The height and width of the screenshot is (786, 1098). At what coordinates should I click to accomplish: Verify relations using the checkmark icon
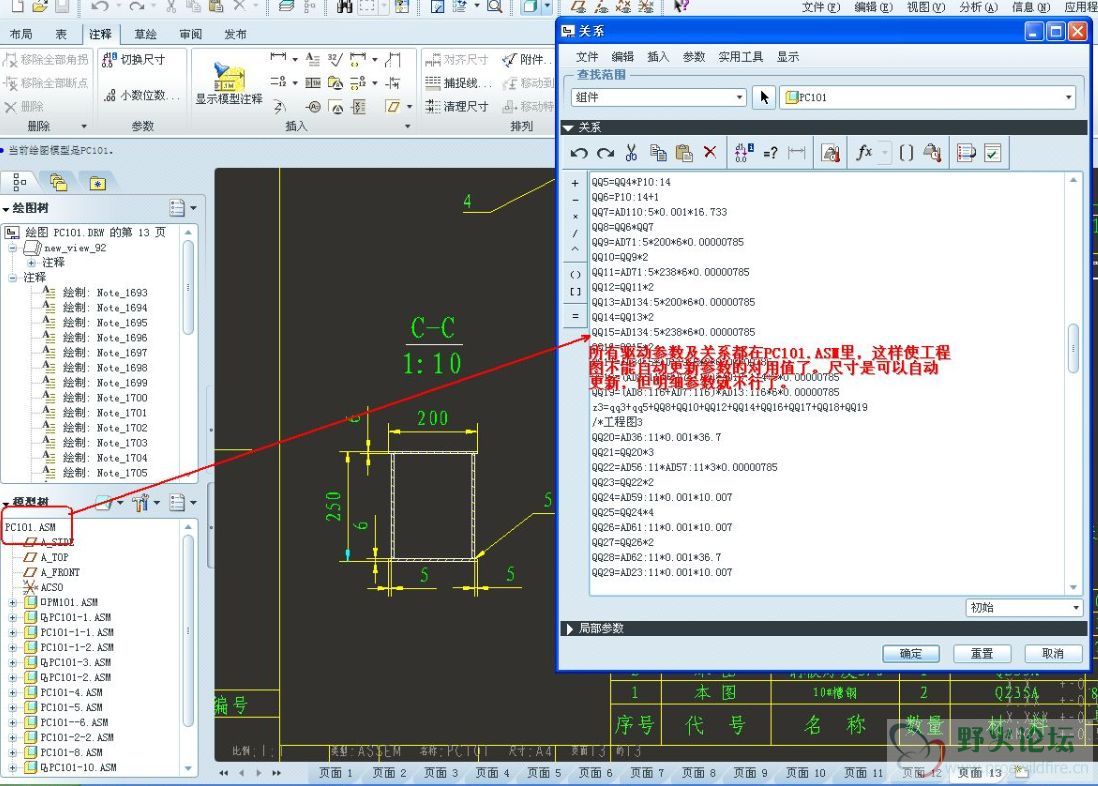[x=992, y=153]
